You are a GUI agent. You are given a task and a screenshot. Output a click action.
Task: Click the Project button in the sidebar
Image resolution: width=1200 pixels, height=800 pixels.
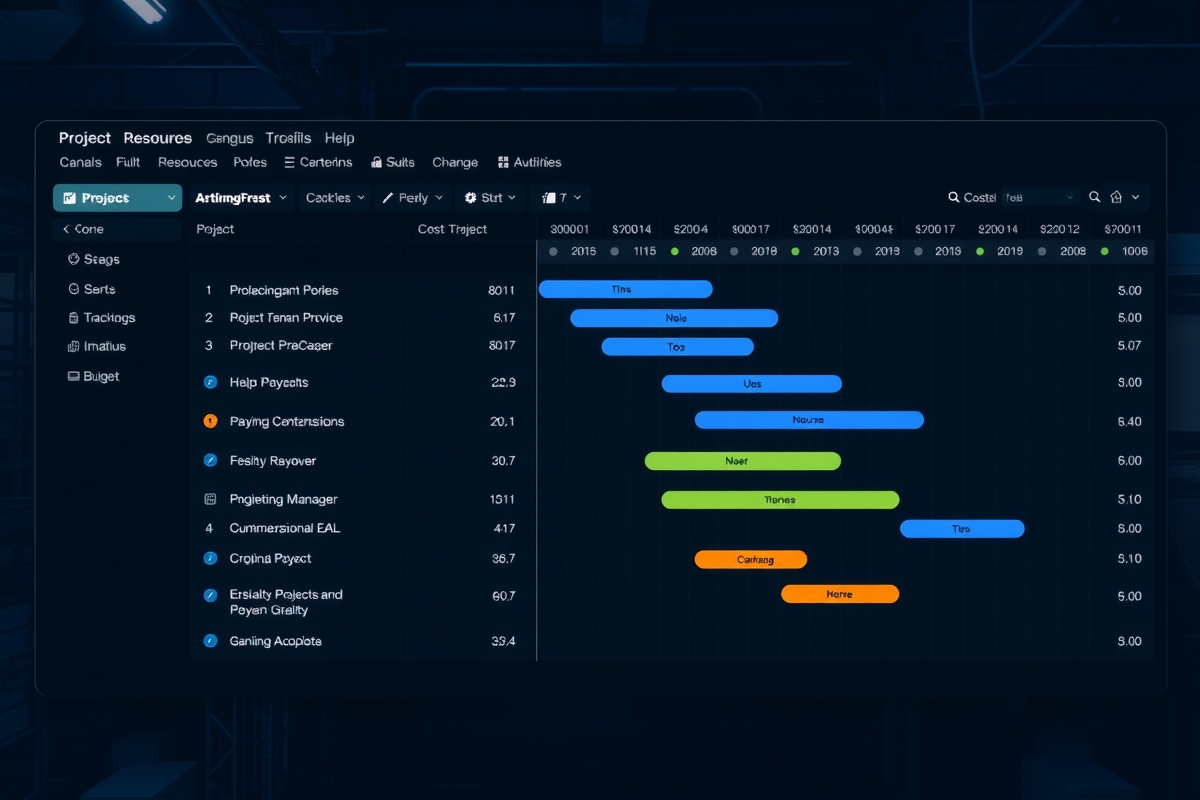[117, 198]
